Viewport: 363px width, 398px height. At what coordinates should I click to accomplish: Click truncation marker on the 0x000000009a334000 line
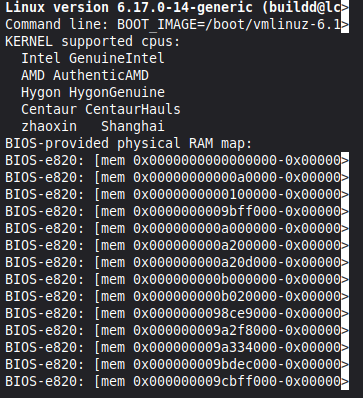pyautogui.click(x=345, y=348)
